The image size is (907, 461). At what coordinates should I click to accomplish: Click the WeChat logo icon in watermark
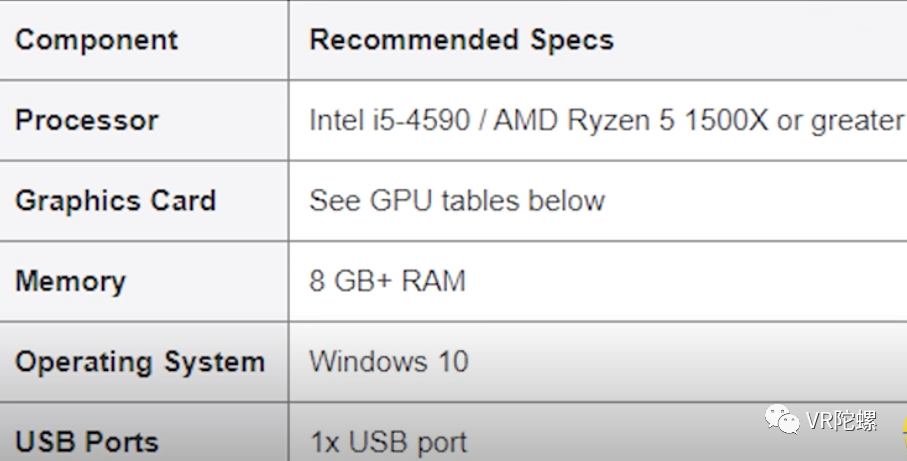pyautogui.click(x=782, y=419)
